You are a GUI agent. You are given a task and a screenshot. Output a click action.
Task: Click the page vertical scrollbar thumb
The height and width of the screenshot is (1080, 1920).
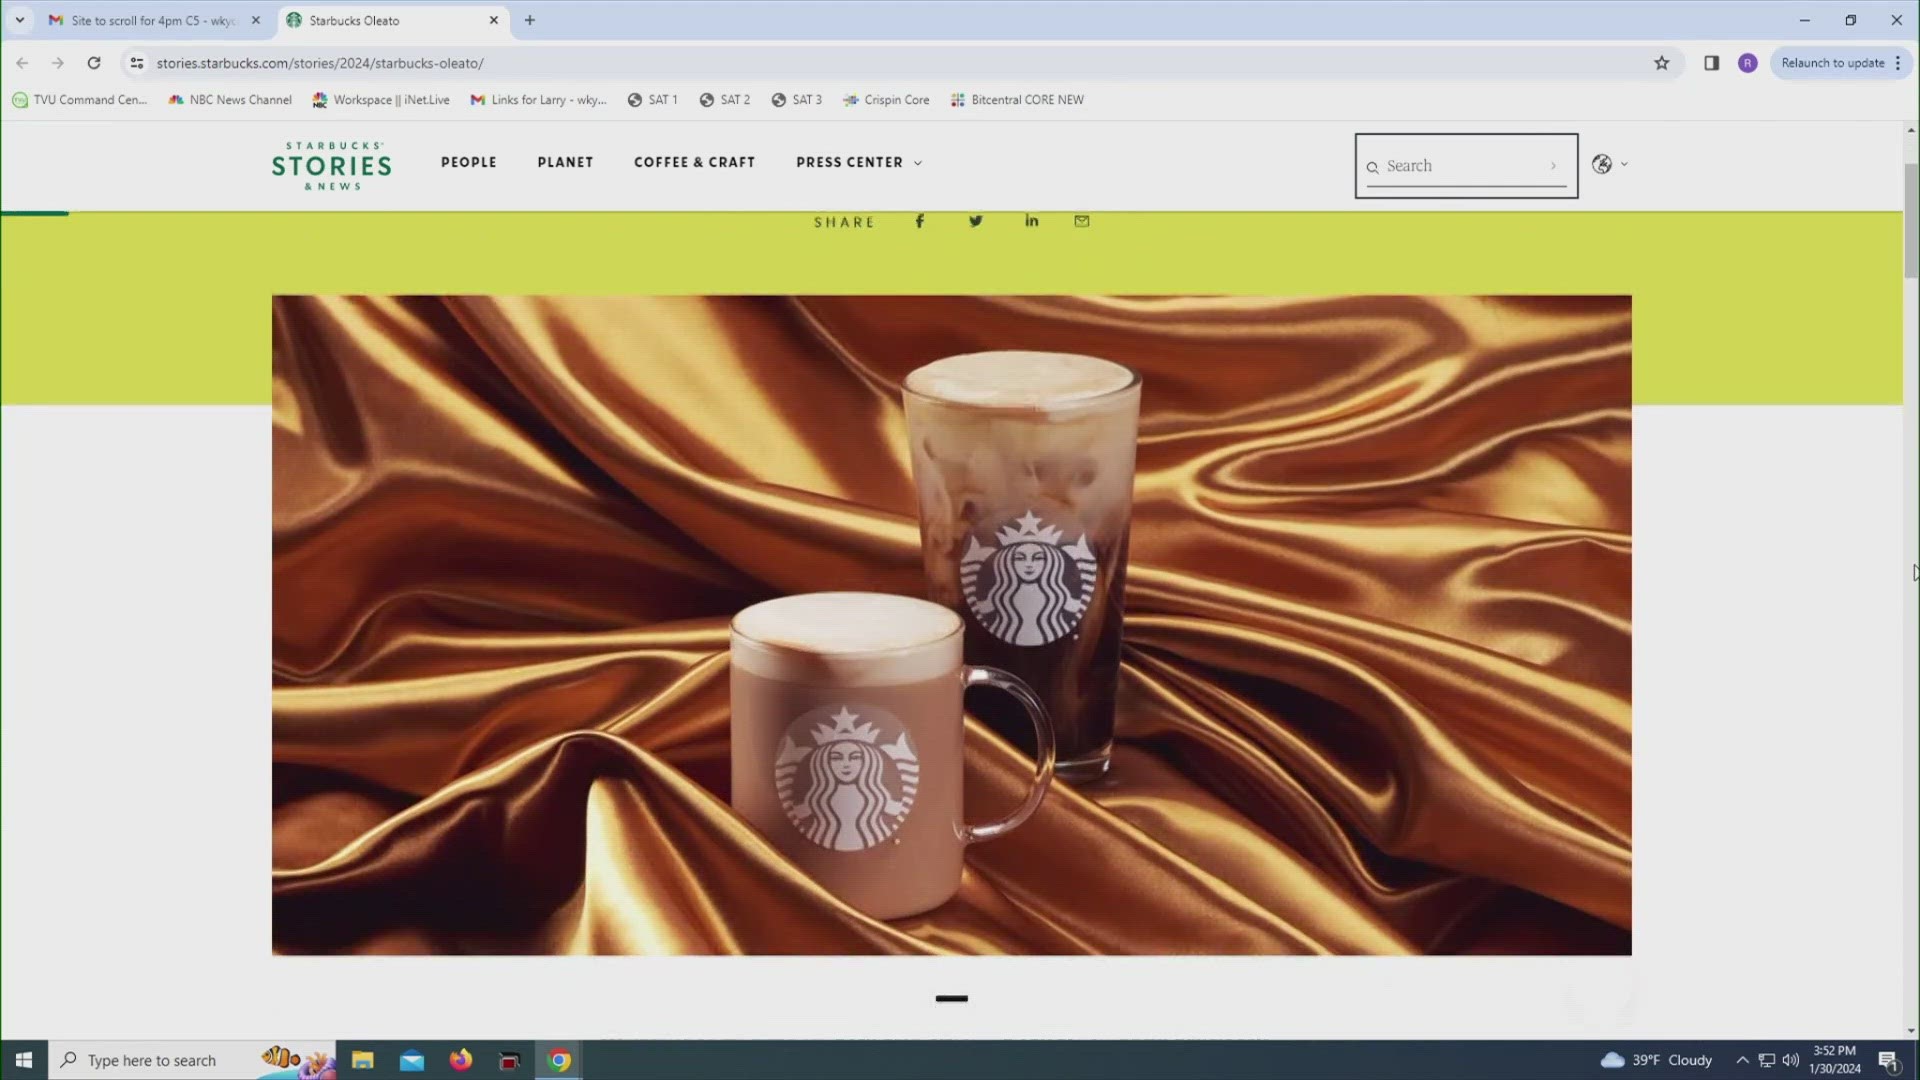(1911, 220)
